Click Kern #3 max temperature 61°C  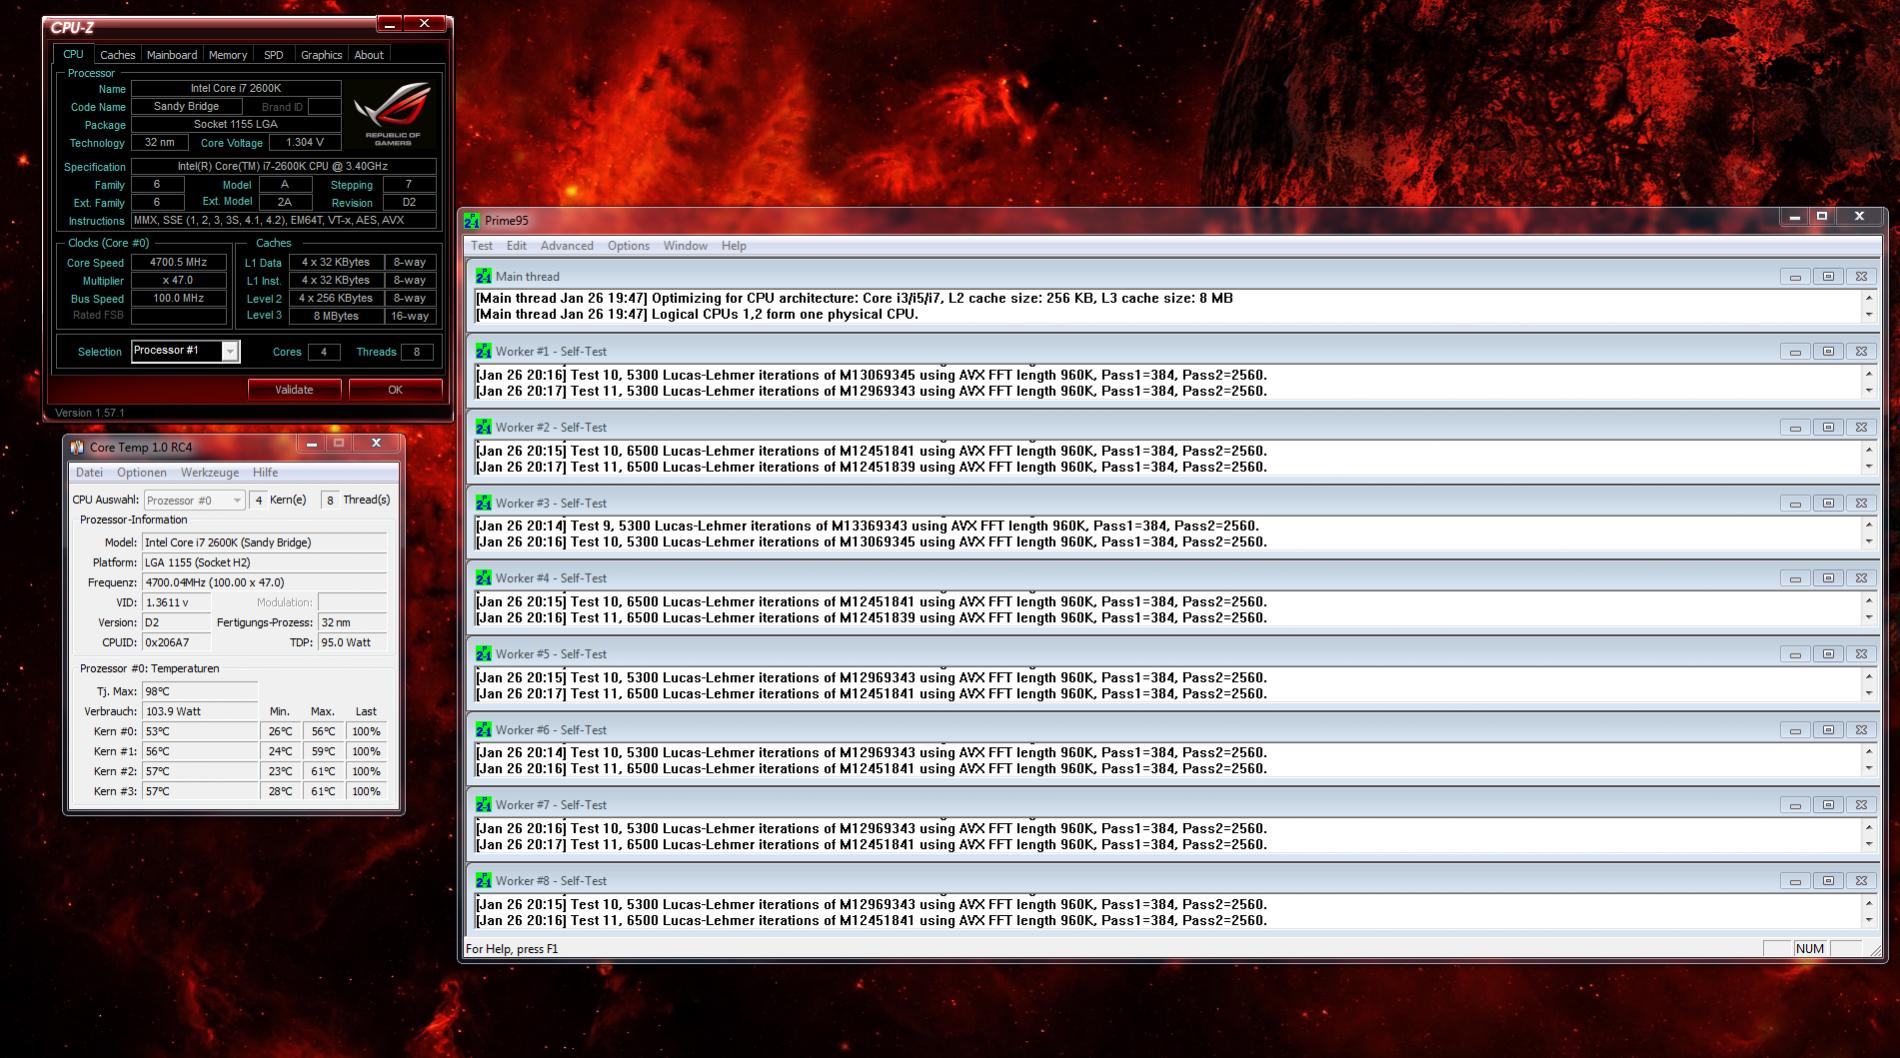[323, 792]
